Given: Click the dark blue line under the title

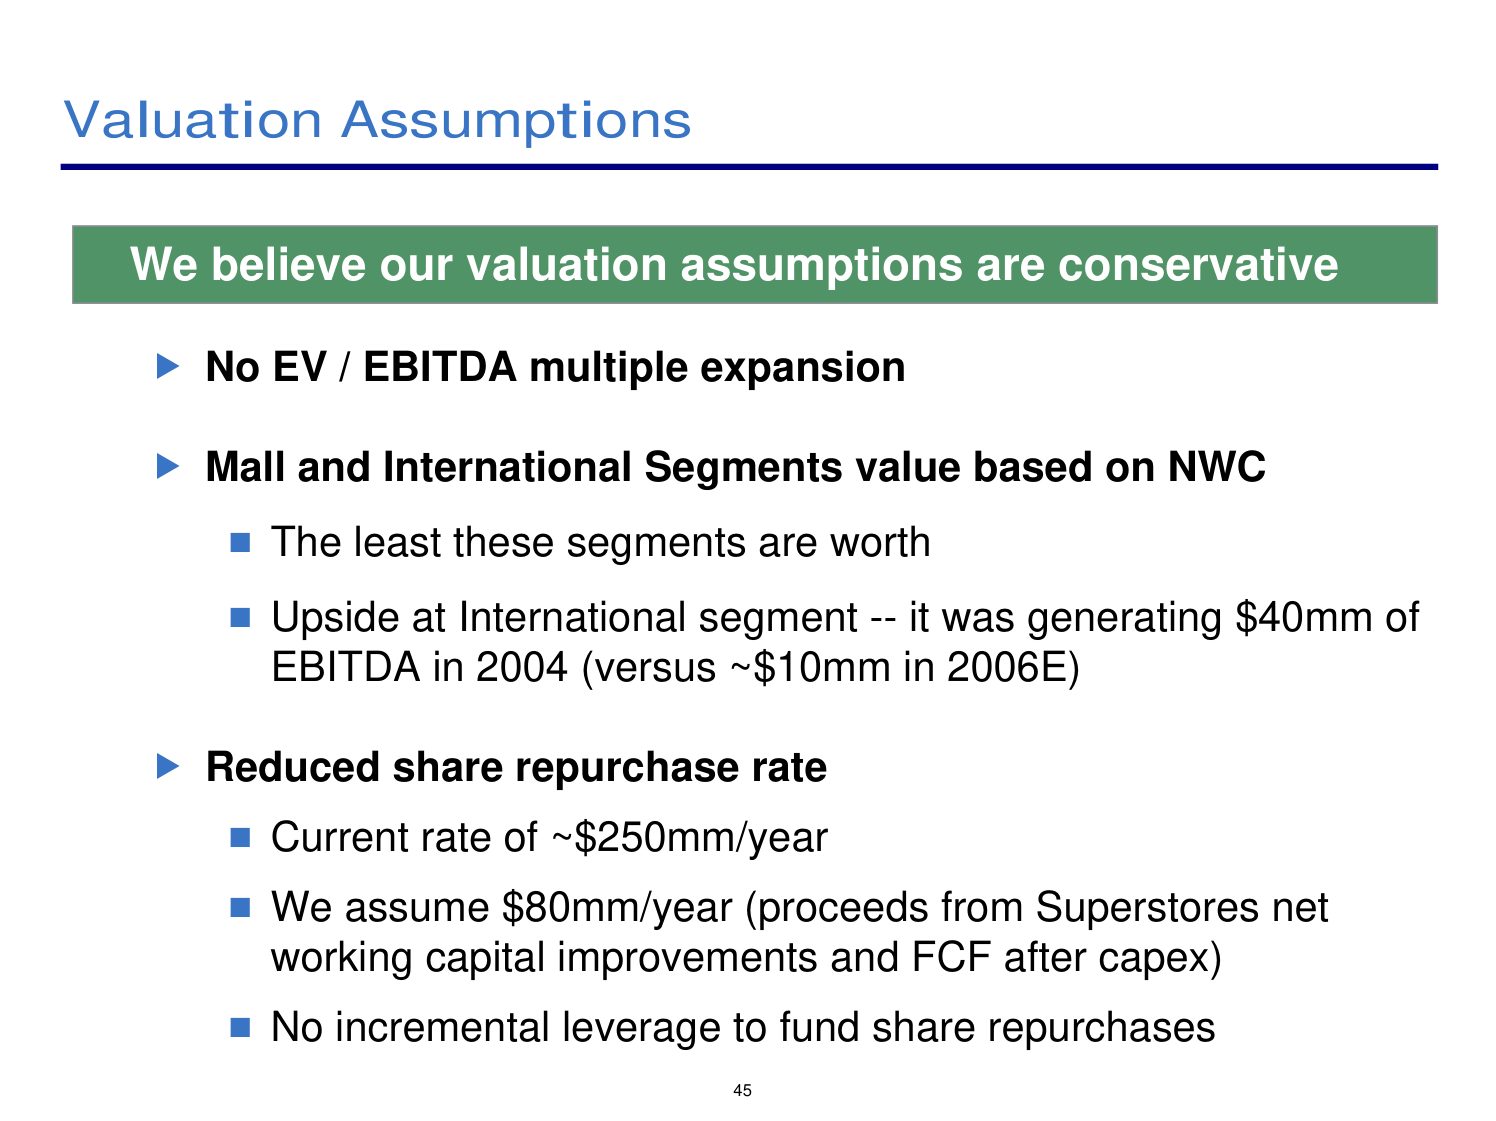Looking at the screenshot, I should pos(749,167).
